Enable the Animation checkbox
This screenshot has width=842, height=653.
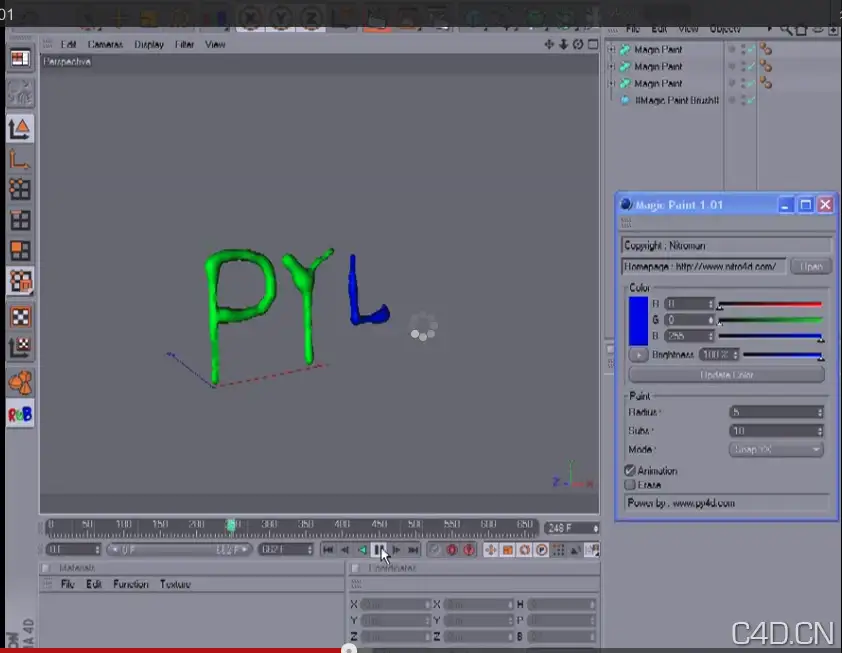pyautogui.click(x=630, y=470)
